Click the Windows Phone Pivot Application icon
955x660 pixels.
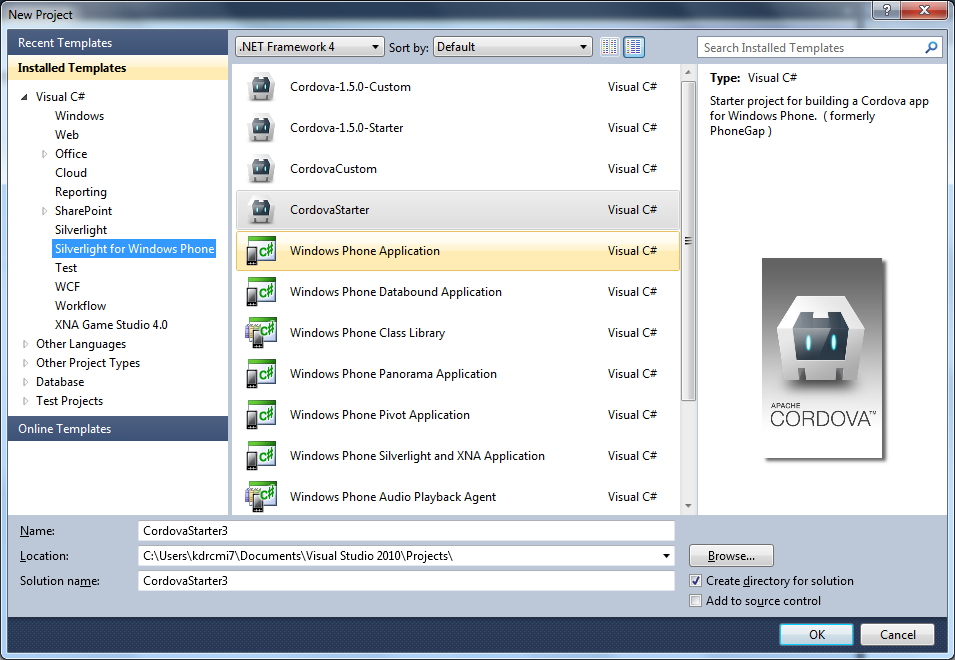pyautogui.click(x=261, y=415)
